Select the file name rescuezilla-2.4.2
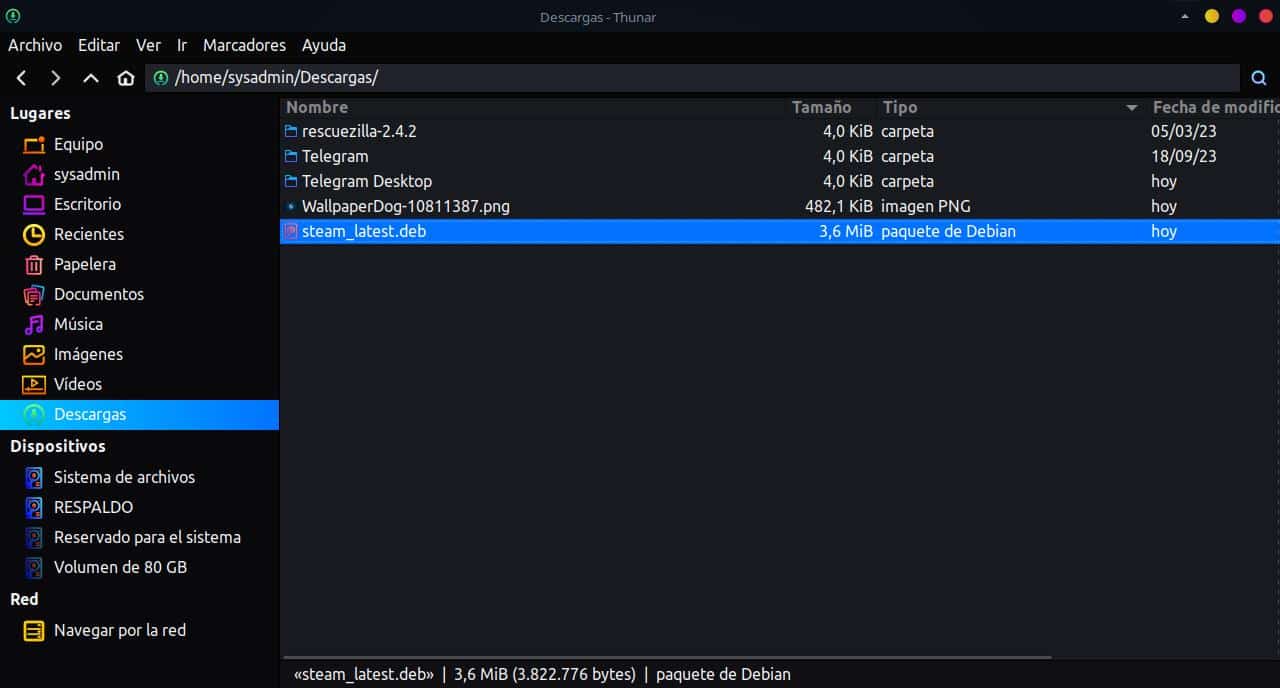Image resolution: width=1280 pixels, height=688 pixels. [x=359, y=131]
